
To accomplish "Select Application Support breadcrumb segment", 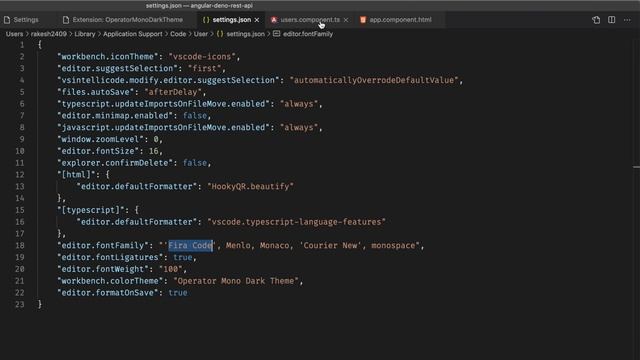I will 133,34.
